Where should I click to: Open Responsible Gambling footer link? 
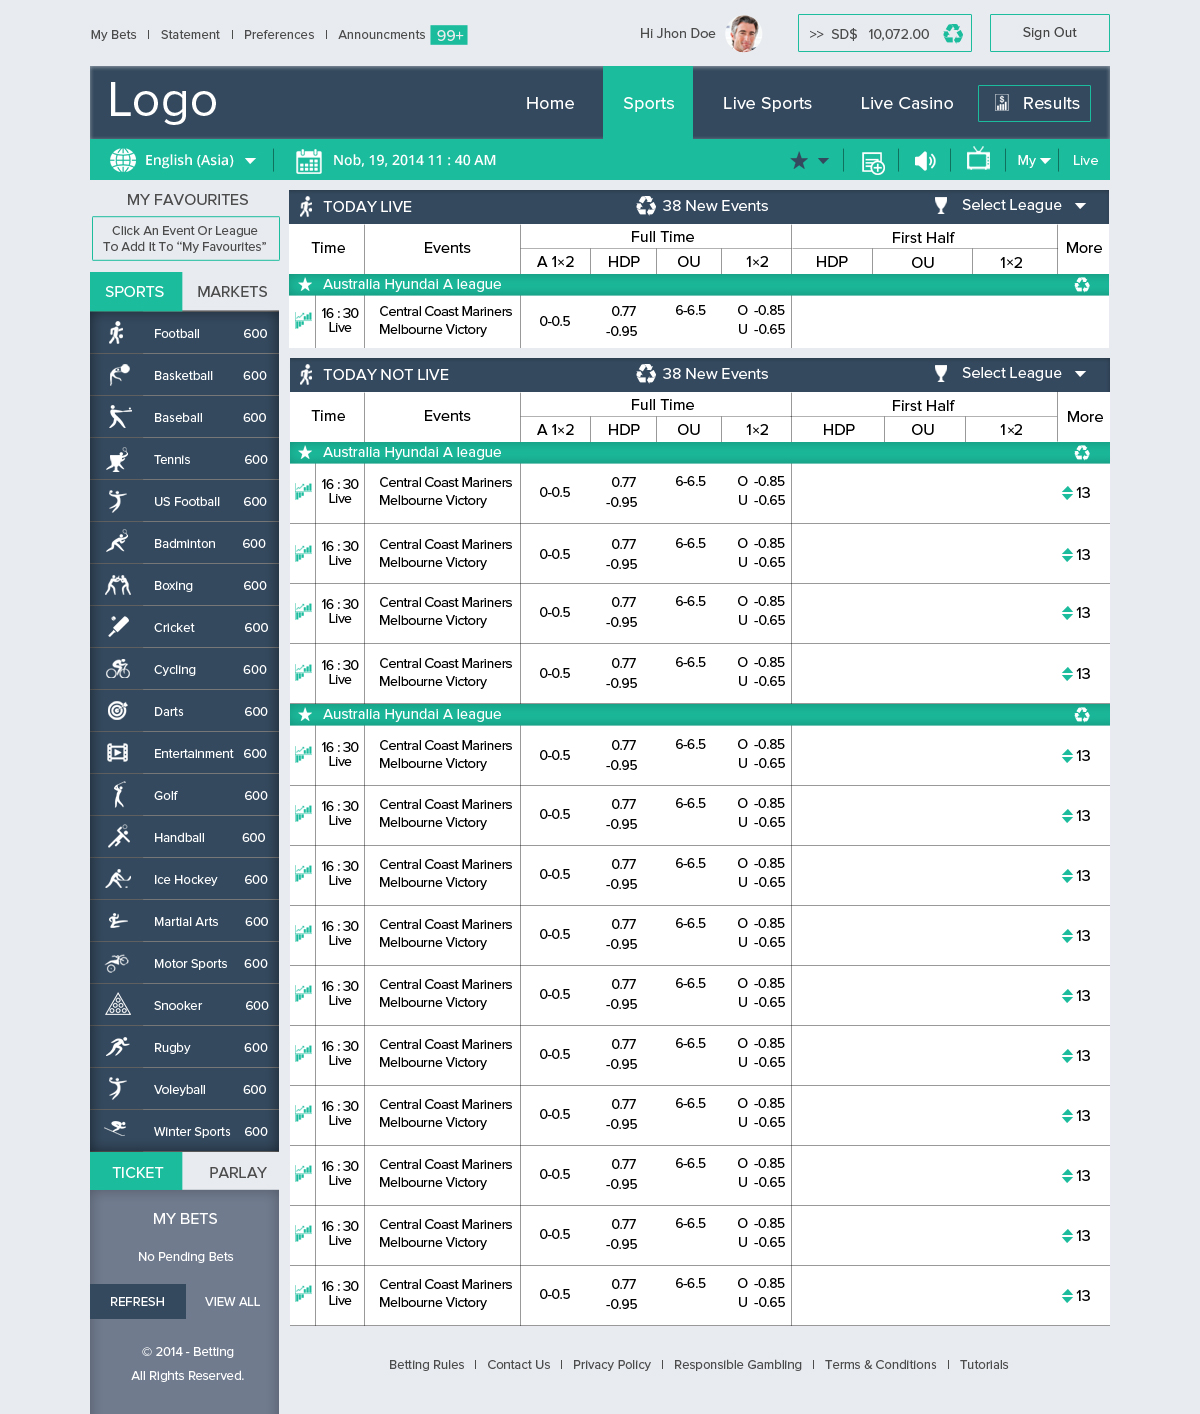coord(738,1364)
